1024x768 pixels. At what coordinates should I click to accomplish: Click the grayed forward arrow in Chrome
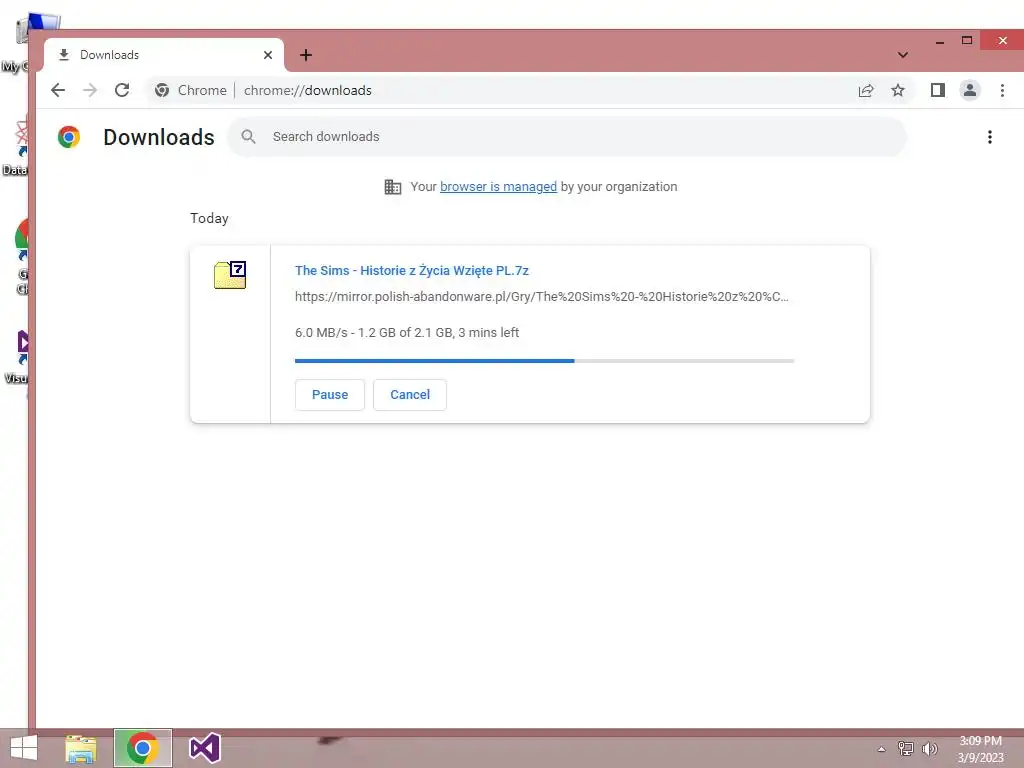90,90
